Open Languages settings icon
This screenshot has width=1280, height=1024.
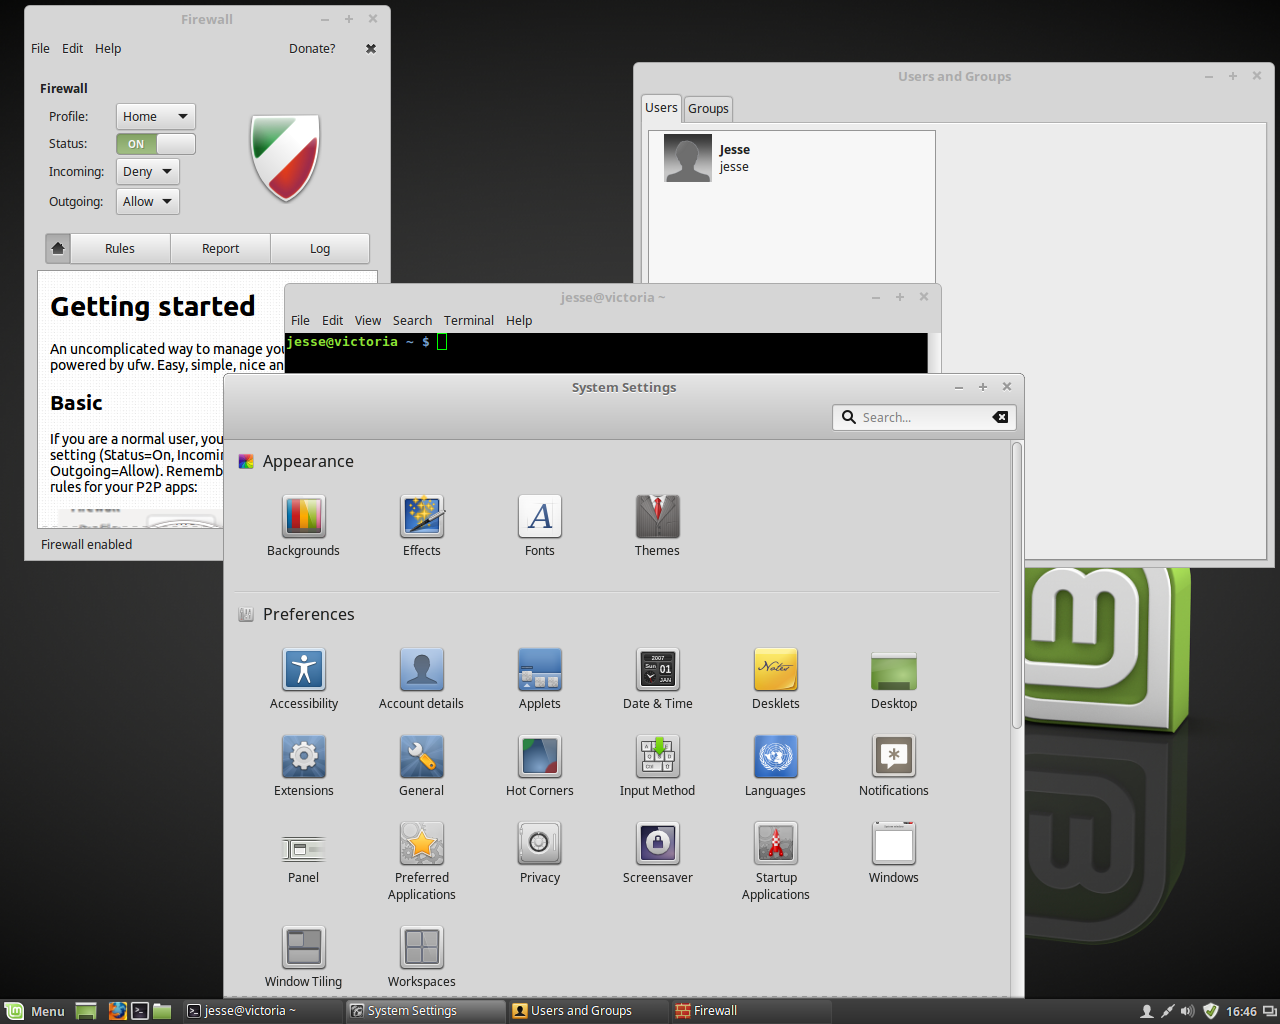[x=776, y=757]
